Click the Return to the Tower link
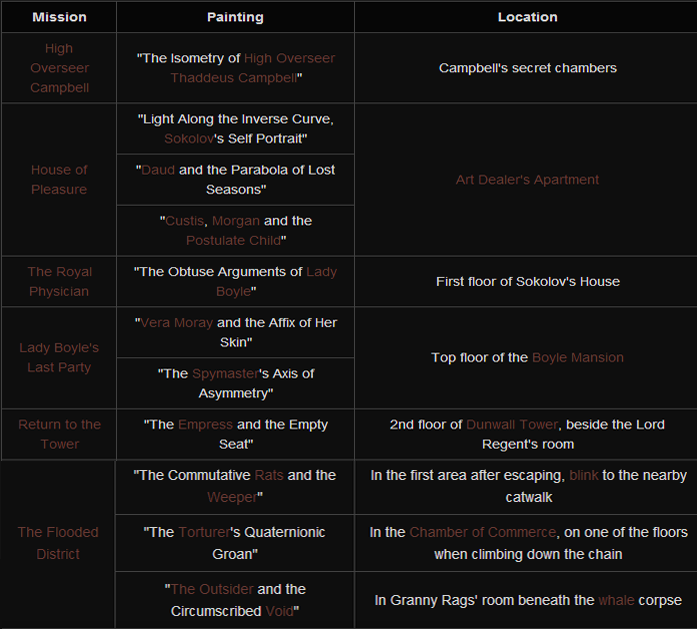 pyautogui.click(x=59, y=434)
